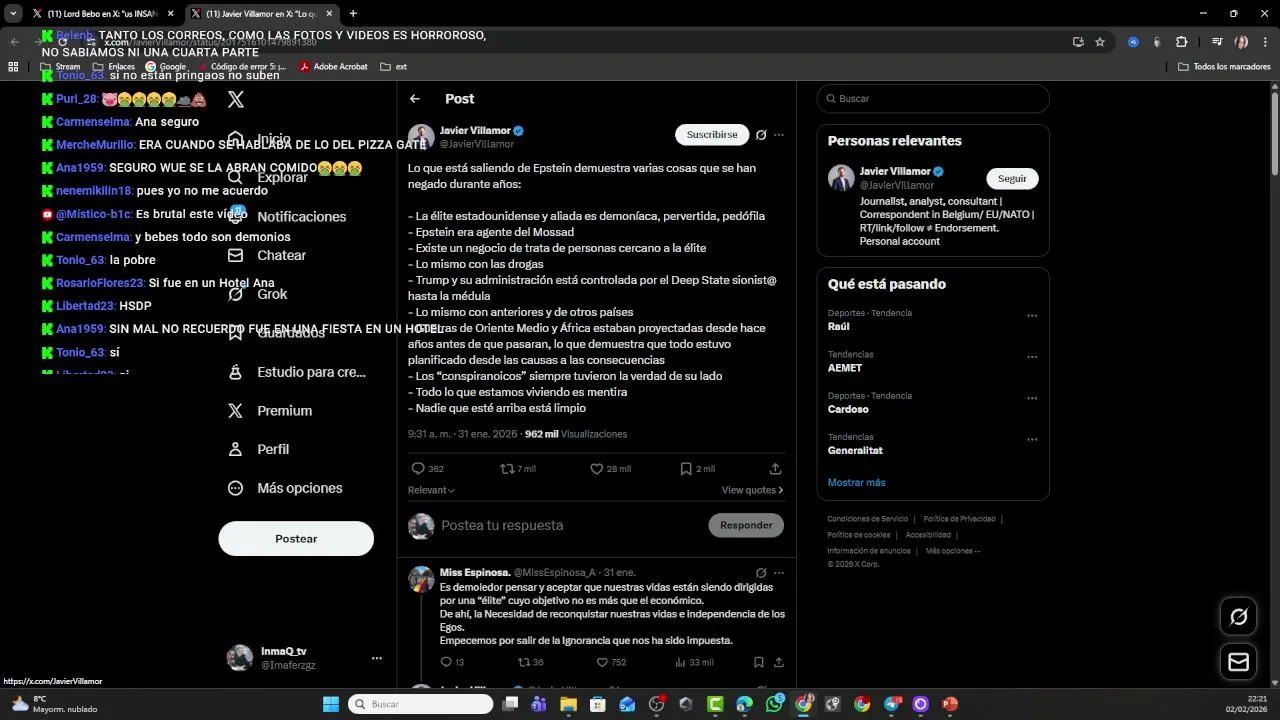The width and height of the screenshot is (1280, 720).
Task: Click Suscribirse on Javier Villamor's post
Action: [712, 134]
